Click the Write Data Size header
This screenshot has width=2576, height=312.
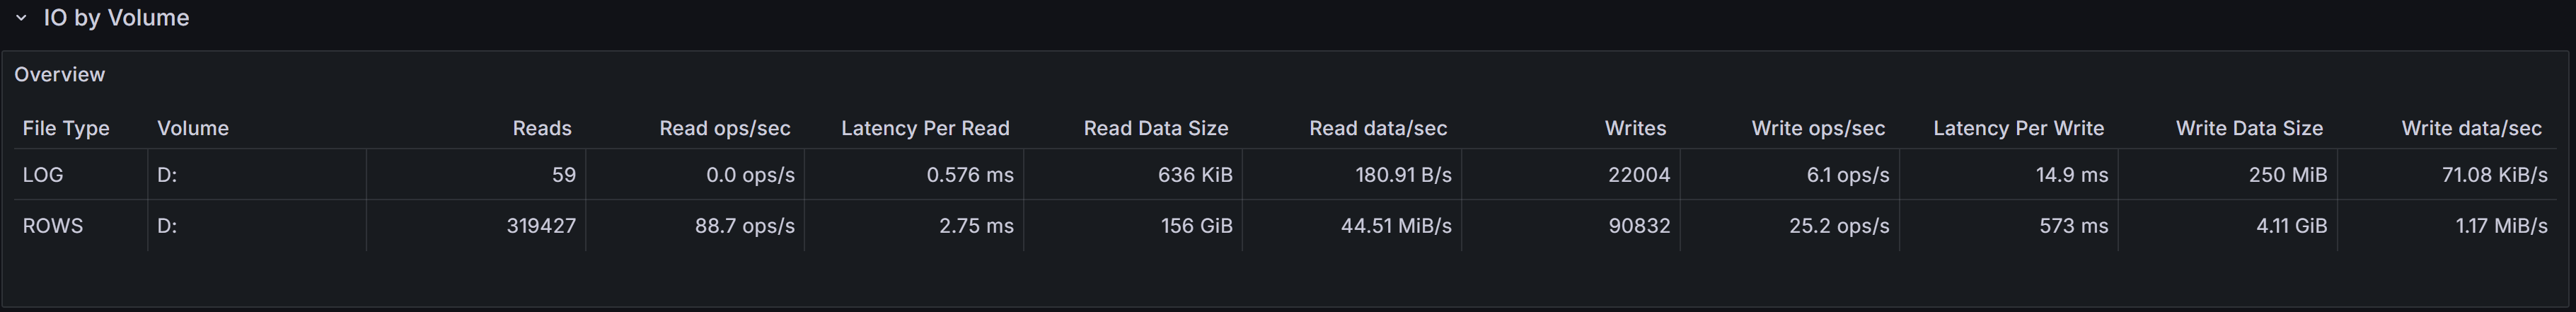click(x=2248, y=128)
